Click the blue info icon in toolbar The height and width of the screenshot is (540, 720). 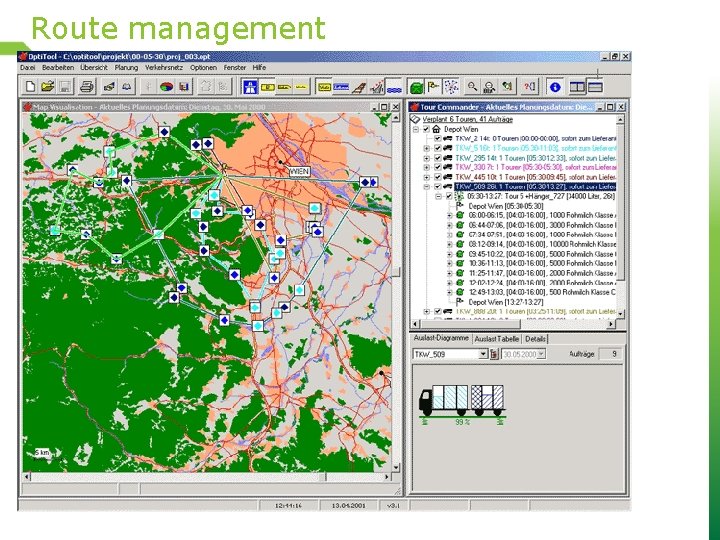click(554, 87)
